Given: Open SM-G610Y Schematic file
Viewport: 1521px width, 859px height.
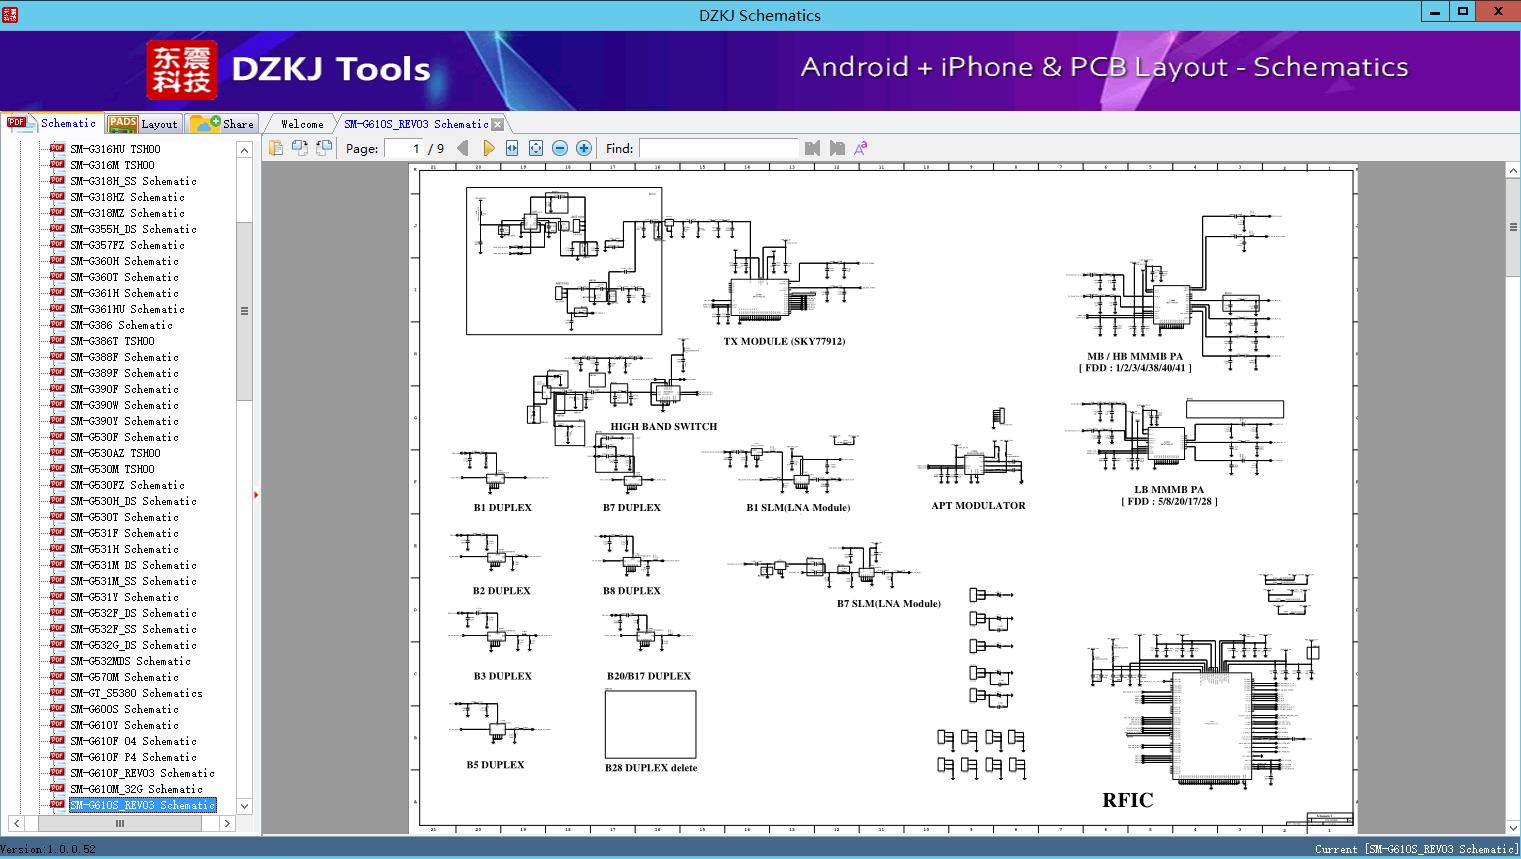Looking at the screenshot, I should pyautogui.click(x=124, y=725).
